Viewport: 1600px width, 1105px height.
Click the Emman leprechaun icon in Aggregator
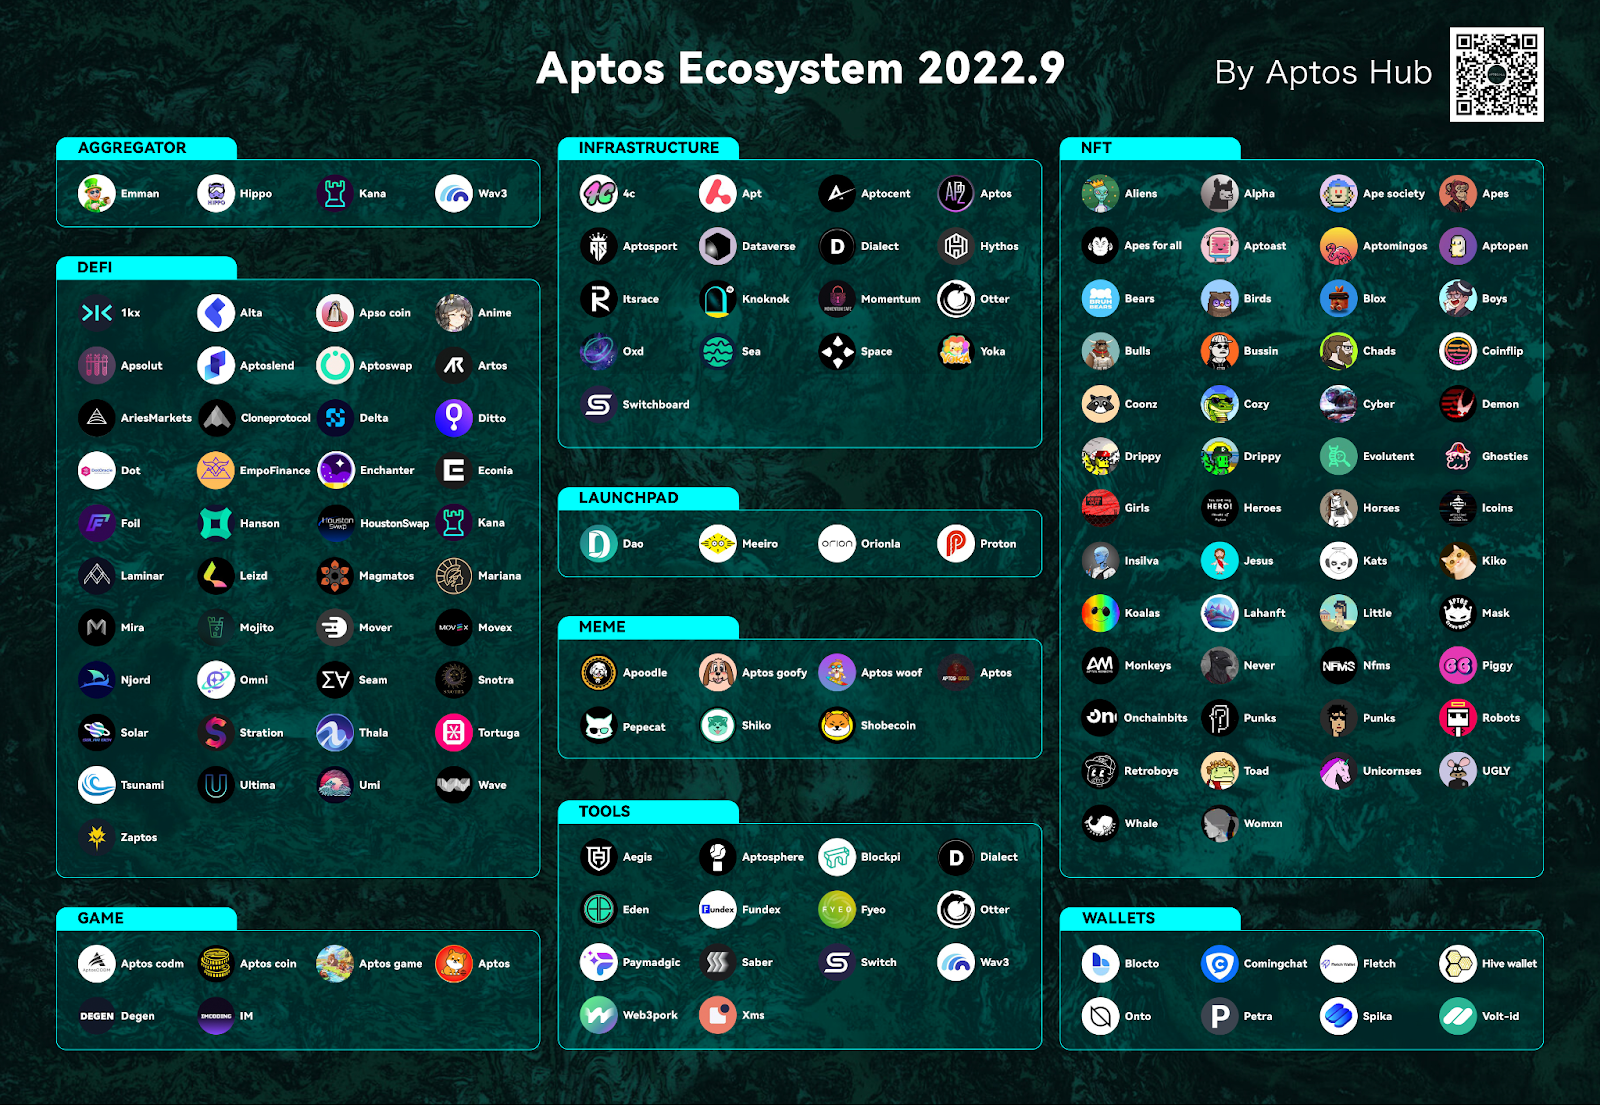97,194
